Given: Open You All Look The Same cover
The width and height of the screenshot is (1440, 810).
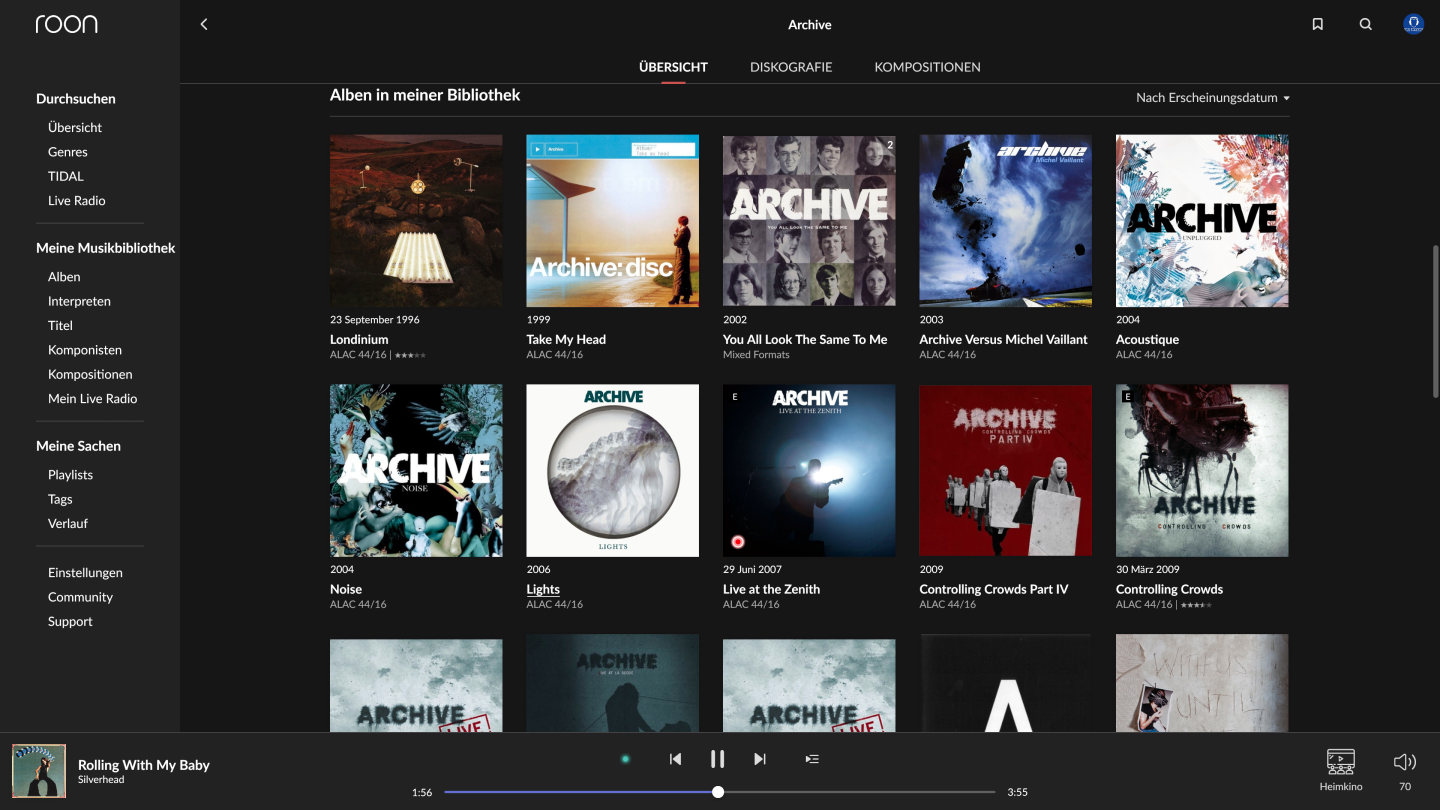Looking at the screenshot, I should [x=809, y=221].
